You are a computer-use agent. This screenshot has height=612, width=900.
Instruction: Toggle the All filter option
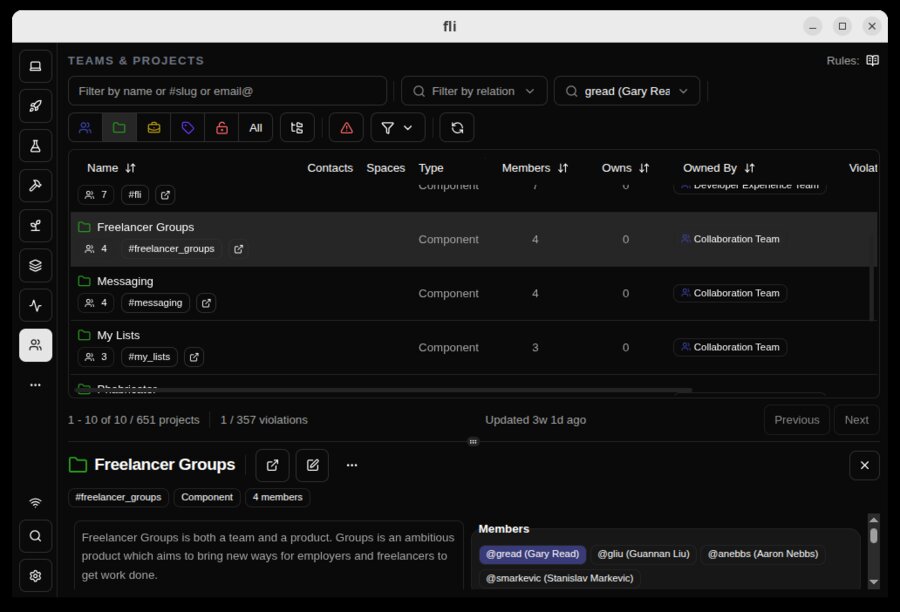pyautogui.click(x=255, y=127)
